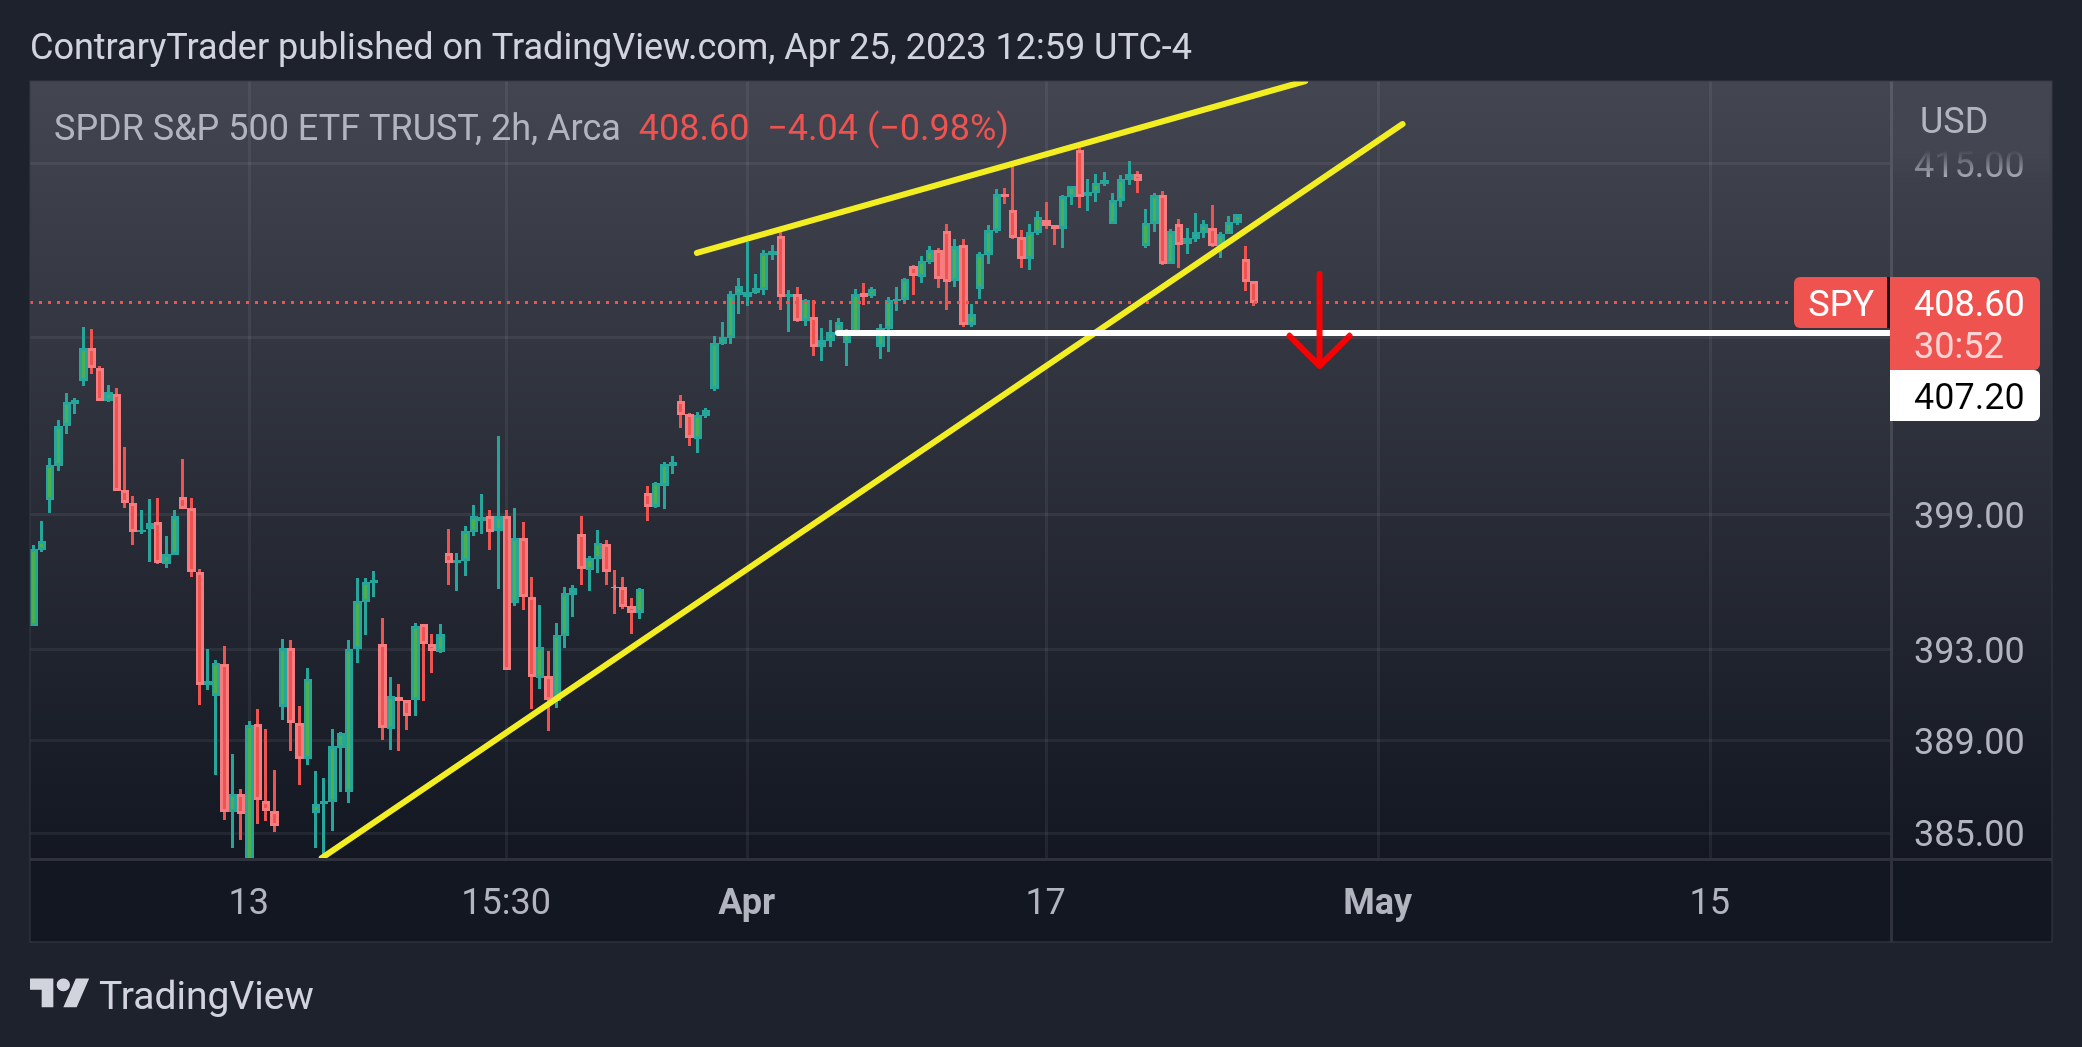Click the TradingView logo icon

click(59, 994)
